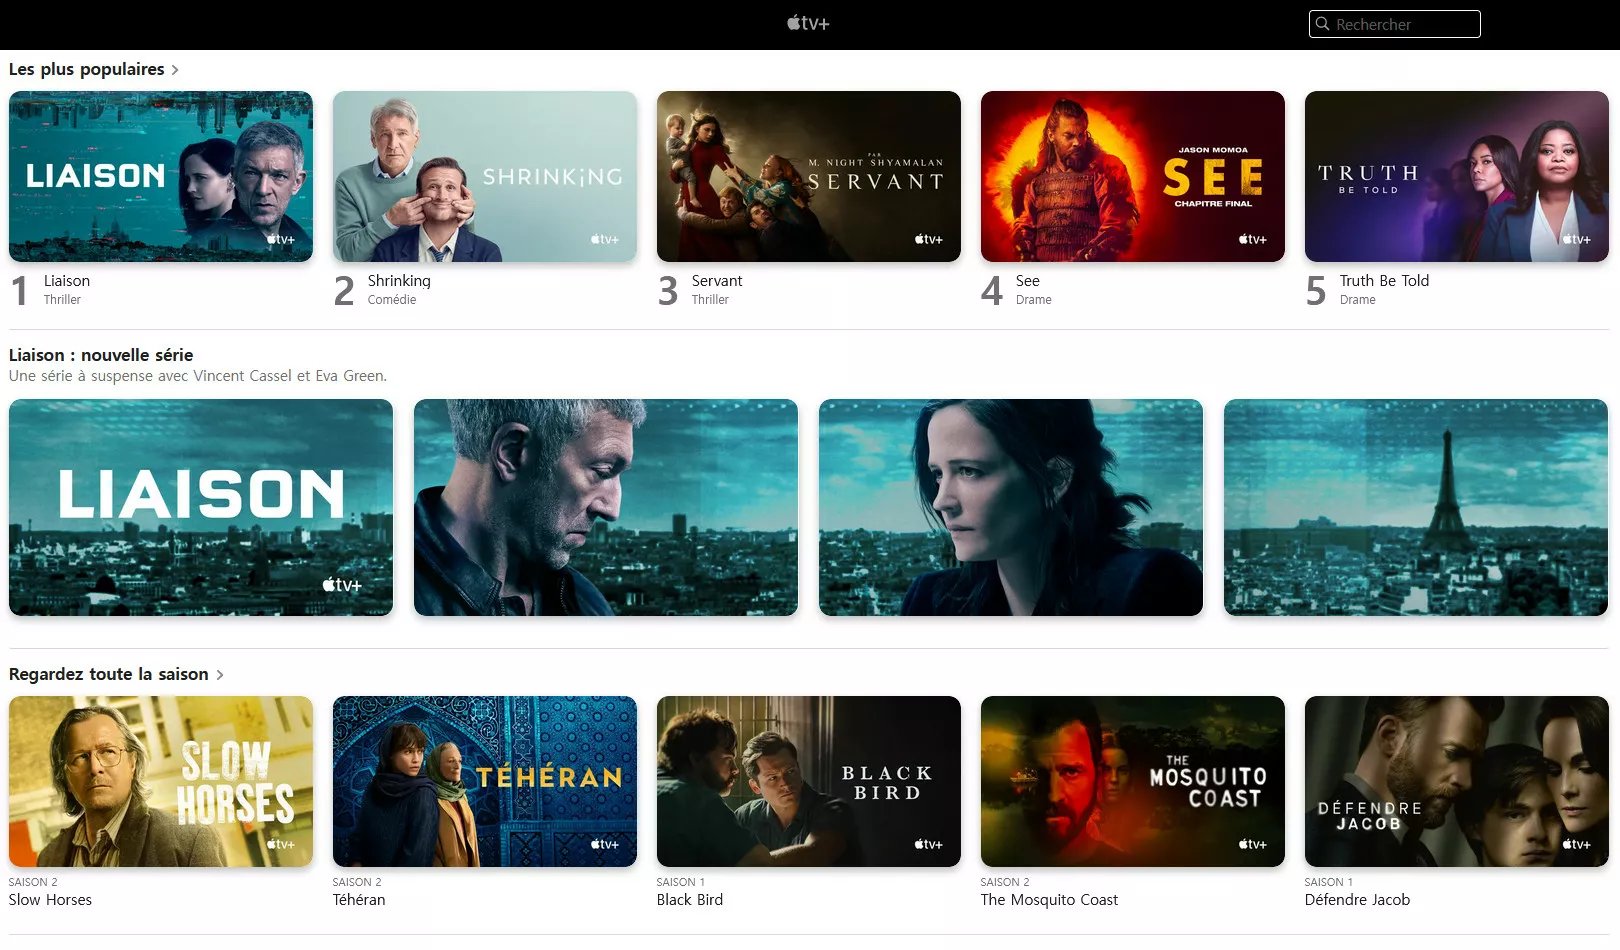Click the Apple TV+ logo in the header
1620x950 pixels.
tap(808, 23)
